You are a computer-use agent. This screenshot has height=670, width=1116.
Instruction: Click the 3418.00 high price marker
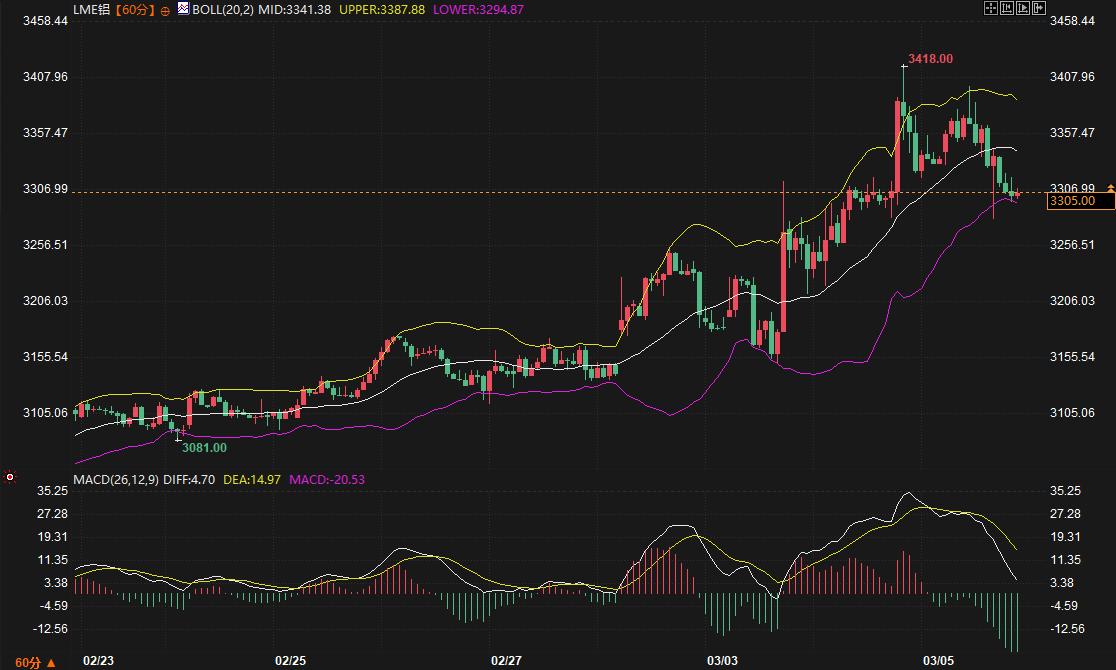pyautogui.click(x=929, y=59)
